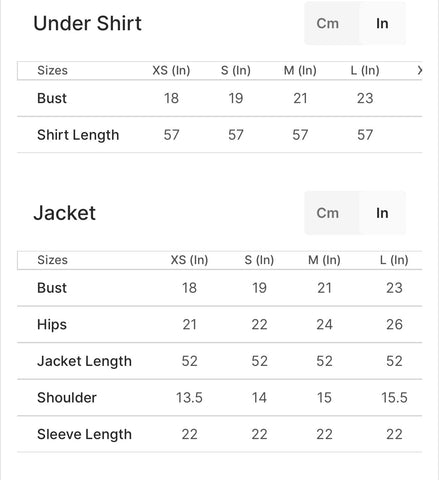Click the 15.5 L shoulder value
Image resolution: width=439 pixels, height=480 pixels.
pyautogui.click(x=394, y=398)
